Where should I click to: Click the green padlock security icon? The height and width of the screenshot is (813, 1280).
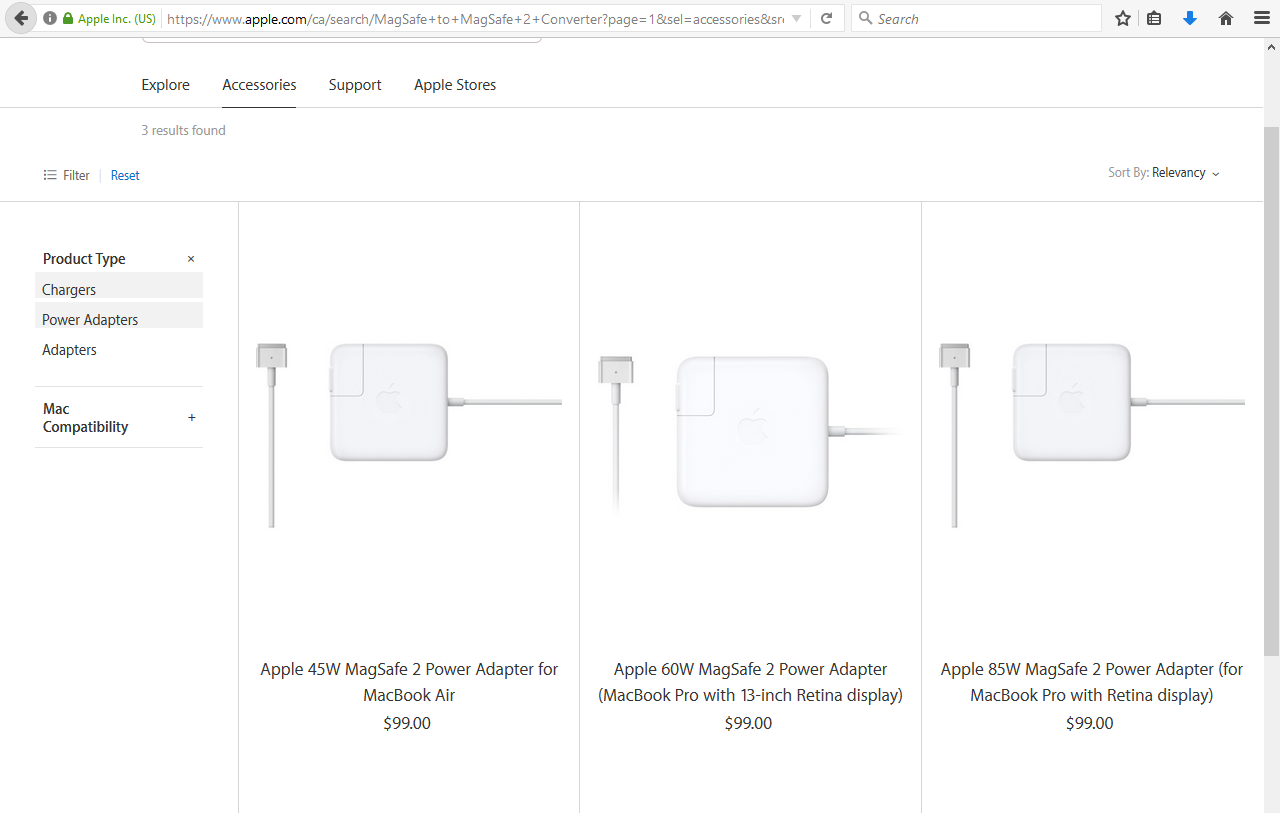(x=68, y=19)
